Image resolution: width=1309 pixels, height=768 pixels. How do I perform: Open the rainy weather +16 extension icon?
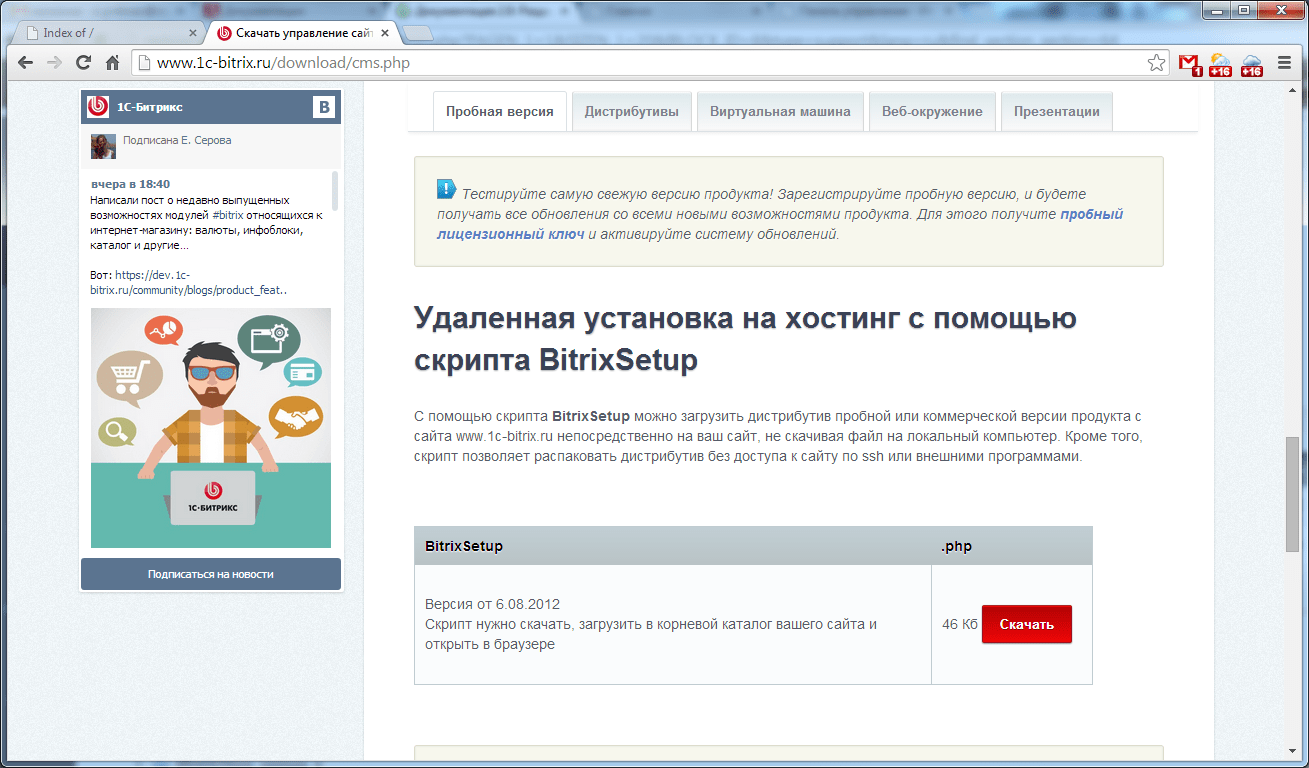(x=1251, y=65)
